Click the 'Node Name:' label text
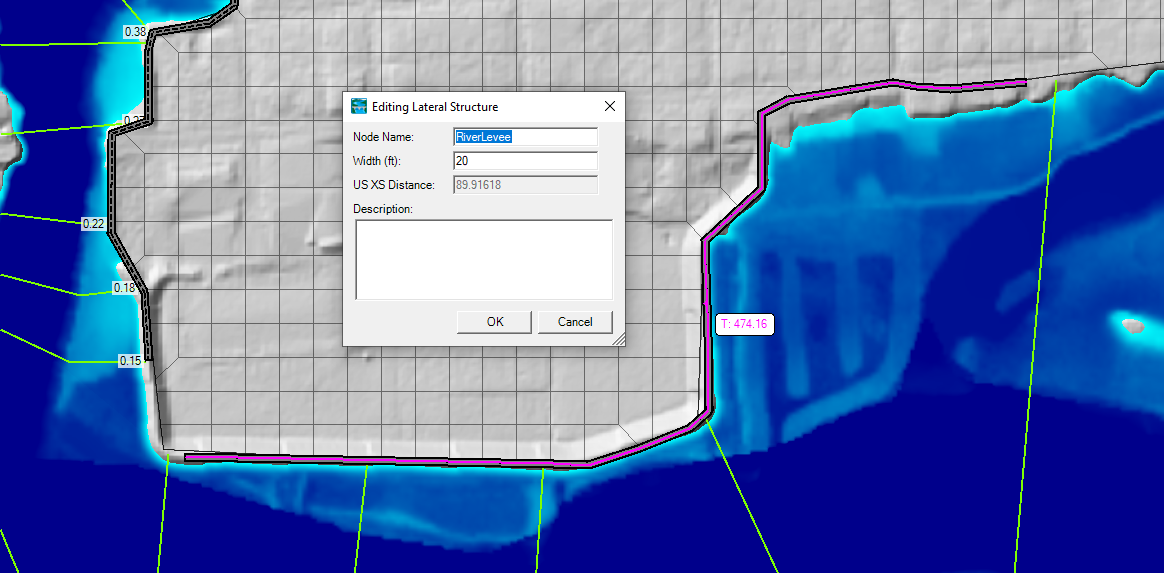 click(383, 137)
